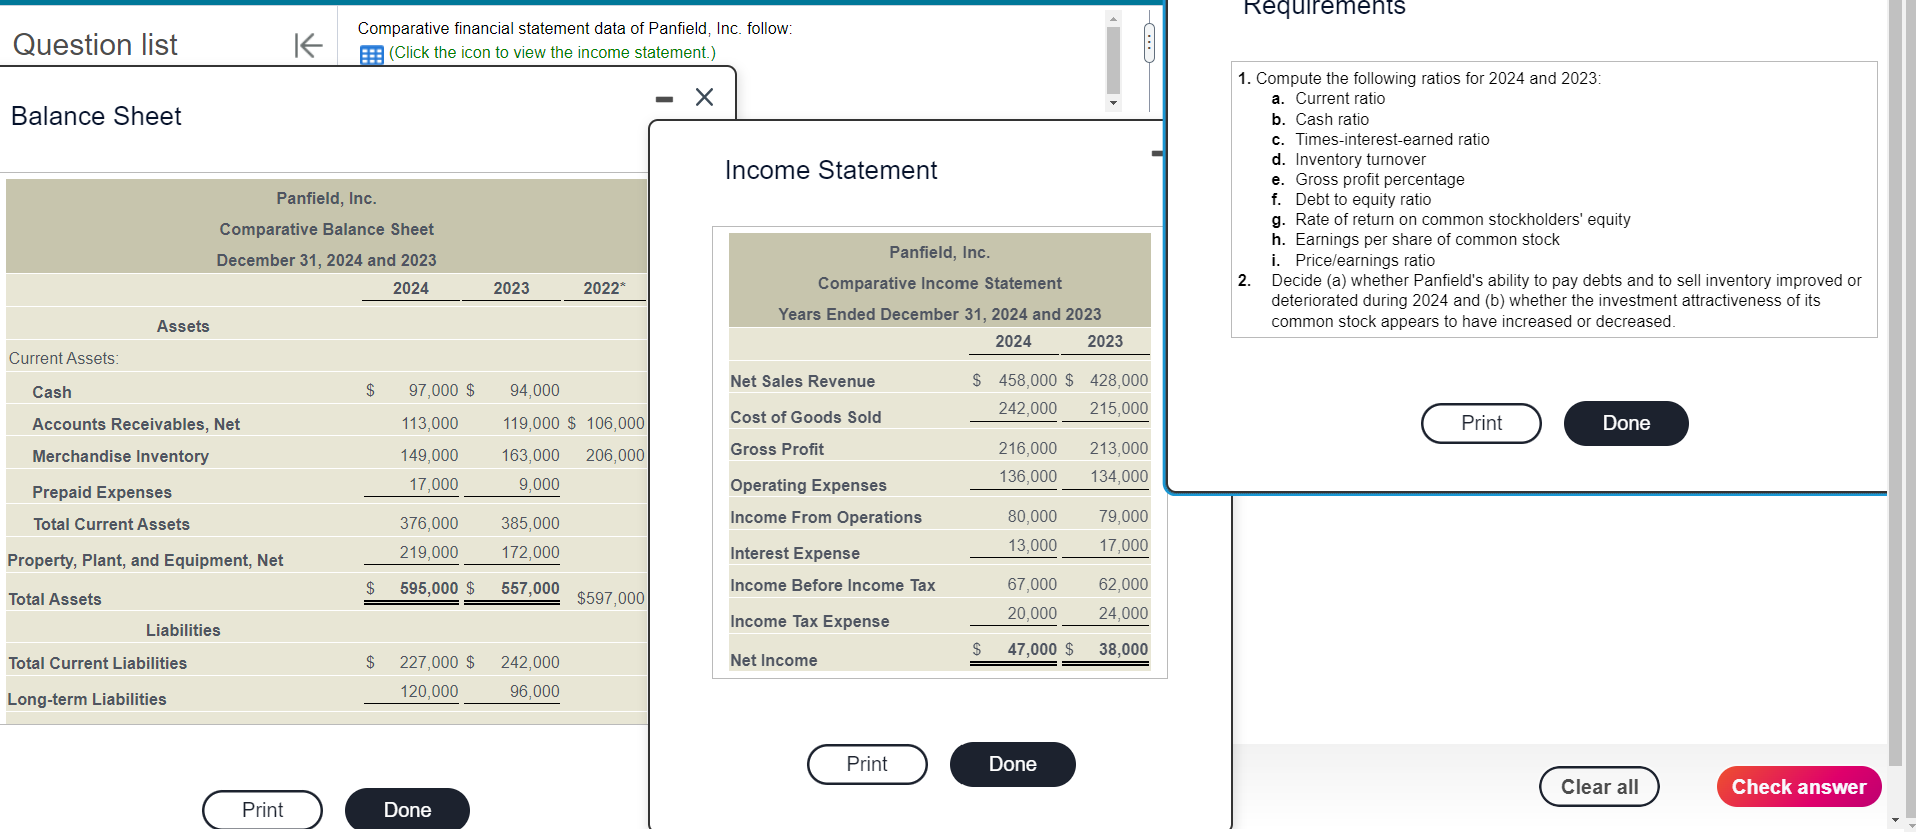Screen dimensions: 1916x832
Task: Print the Income Statement
Action: coord(867,764)
